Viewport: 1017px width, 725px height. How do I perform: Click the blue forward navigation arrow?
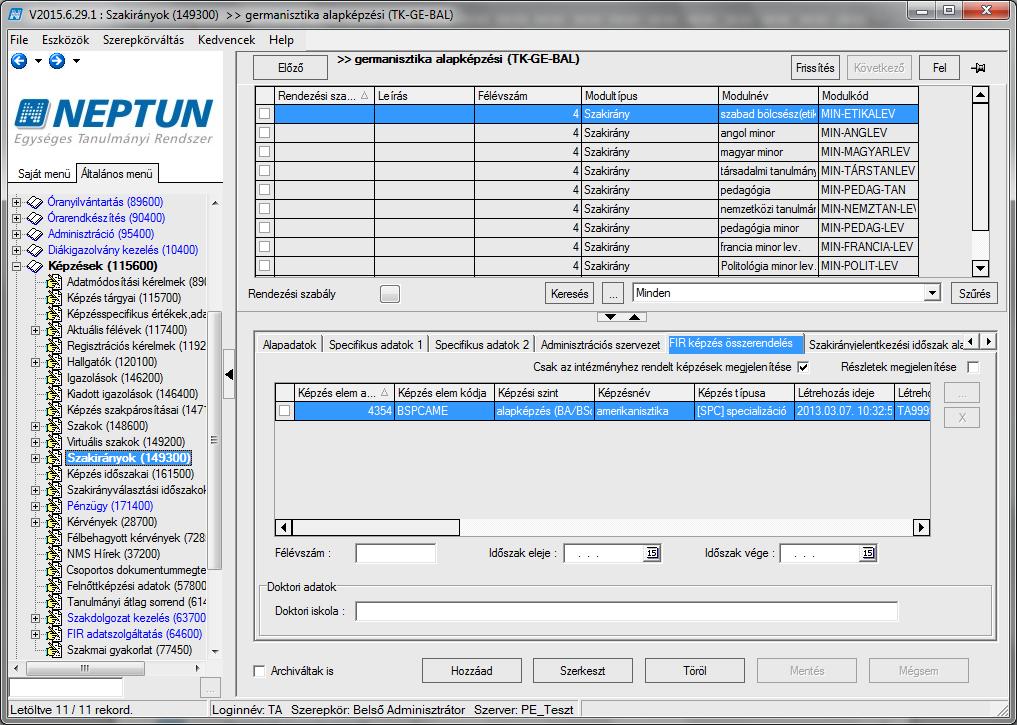[57, 61]
